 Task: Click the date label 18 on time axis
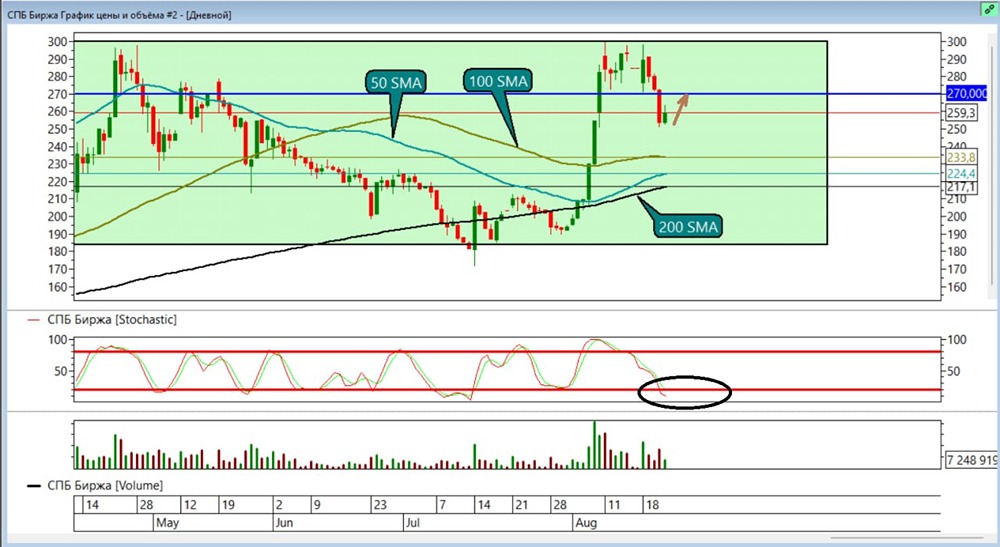(x=652, y=505)
